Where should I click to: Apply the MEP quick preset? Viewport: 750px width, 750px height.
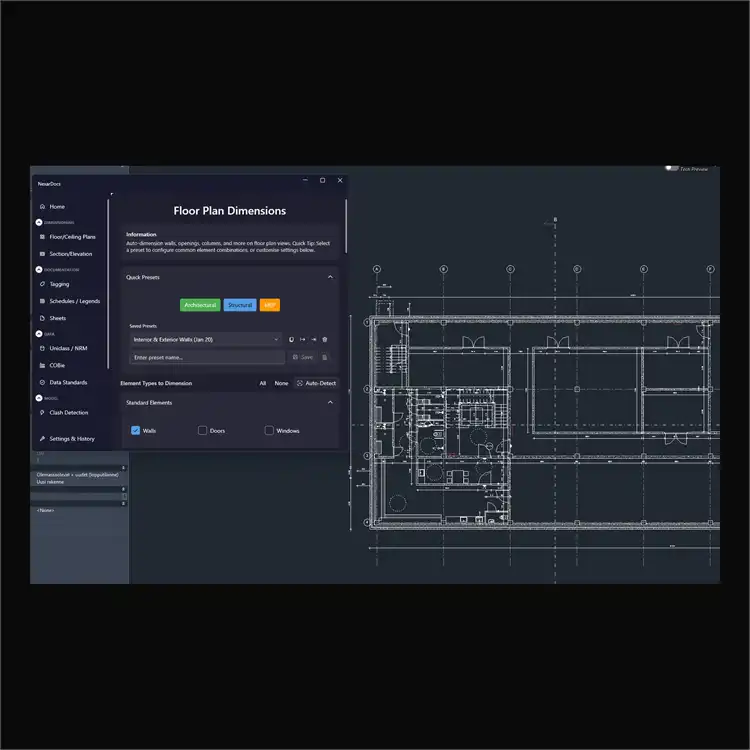pos(270,305)
